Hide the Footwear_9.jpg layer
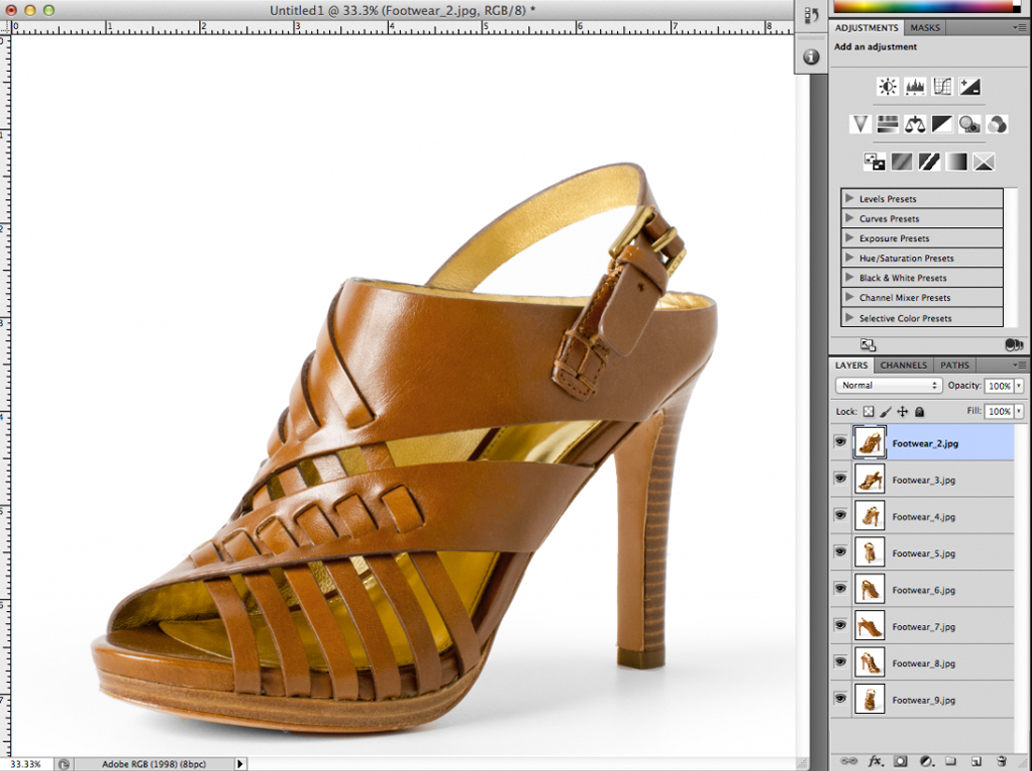 click(x=840, y=698)
